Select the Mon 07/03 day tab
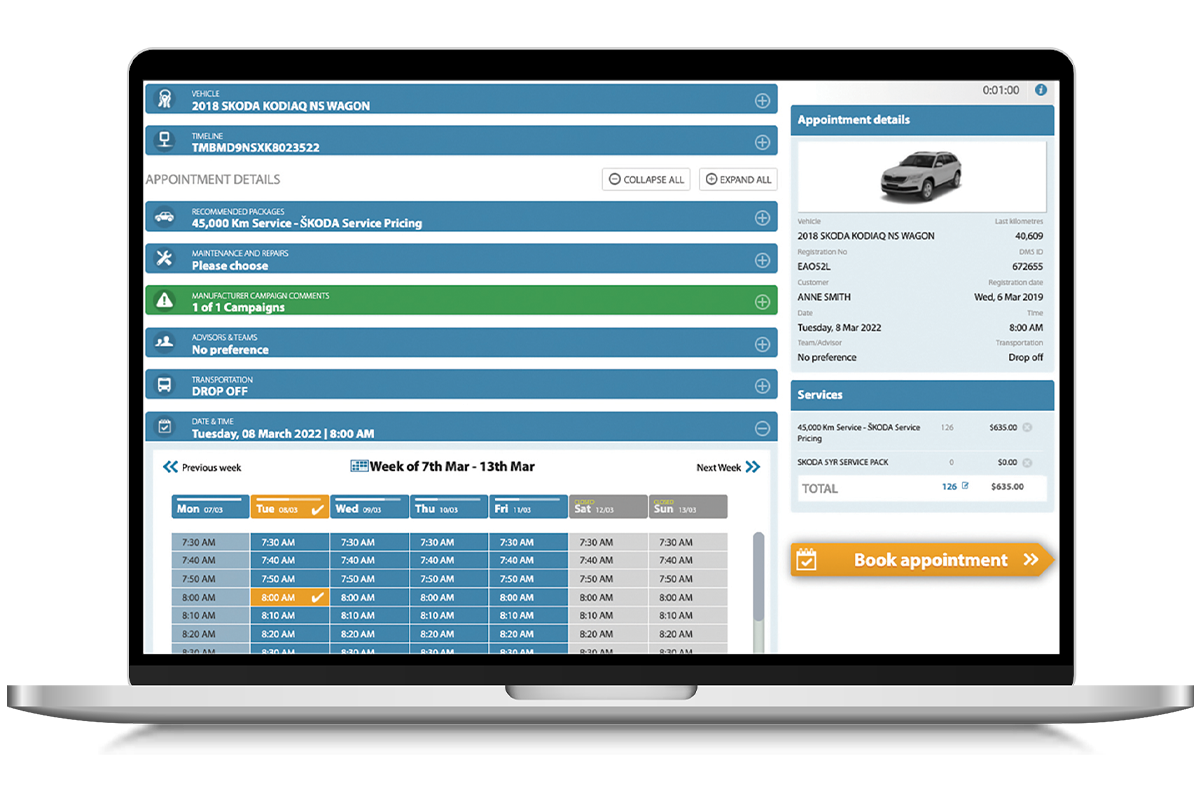Screen dimensions: 1200x800 [x=210, y=508]
